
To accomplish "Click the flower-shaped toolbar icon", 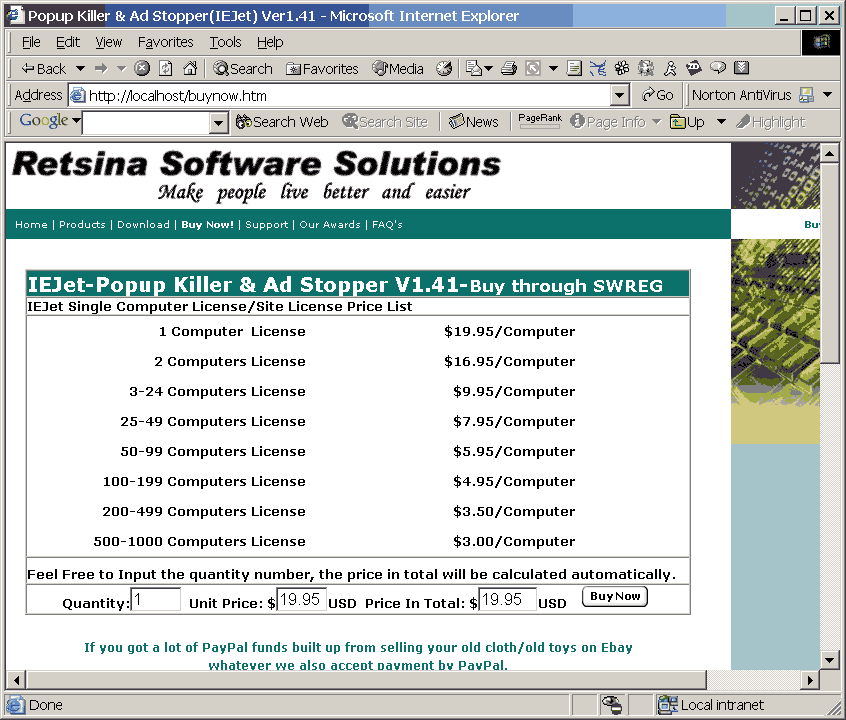I will pos(622,68).
